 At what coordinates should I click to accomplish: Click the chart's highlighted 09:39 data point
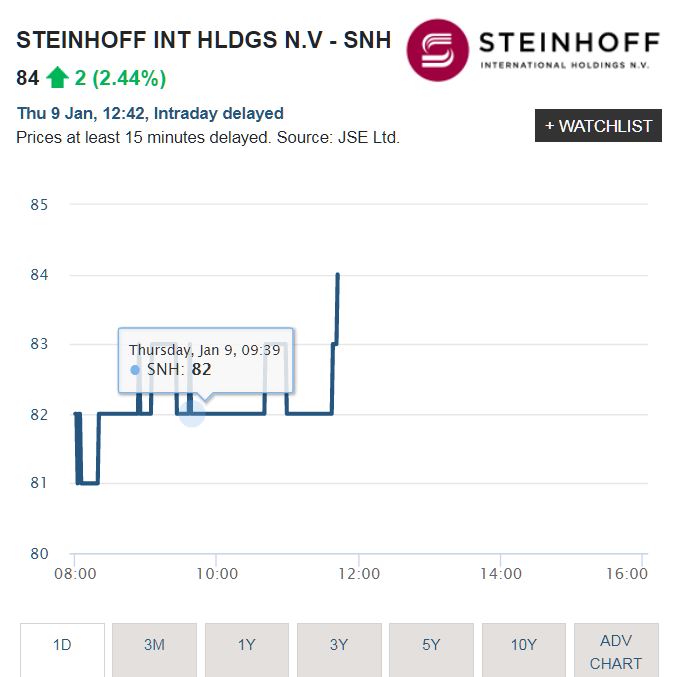point(191,413)
